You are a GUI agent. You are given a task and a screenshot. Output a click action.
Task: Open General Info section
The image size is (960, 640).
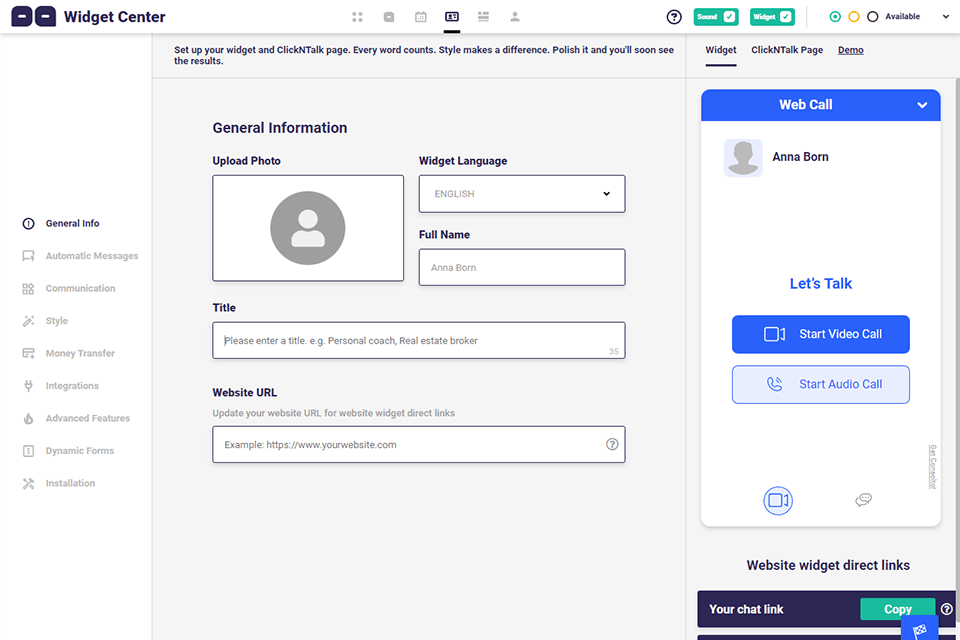[61, 224]
